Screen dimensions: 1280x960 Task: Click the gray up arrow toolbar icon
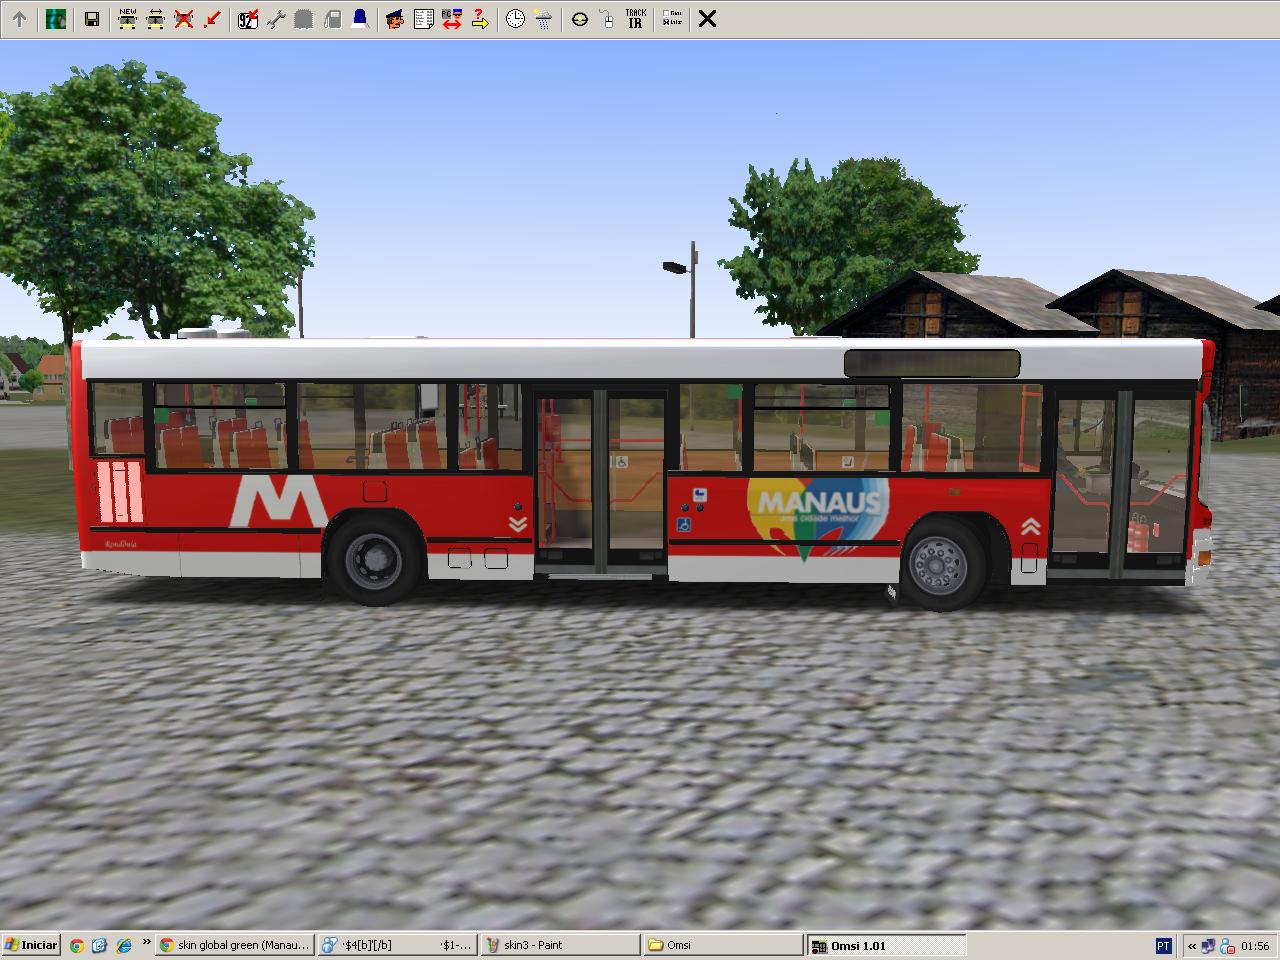[x=19, y=18]
